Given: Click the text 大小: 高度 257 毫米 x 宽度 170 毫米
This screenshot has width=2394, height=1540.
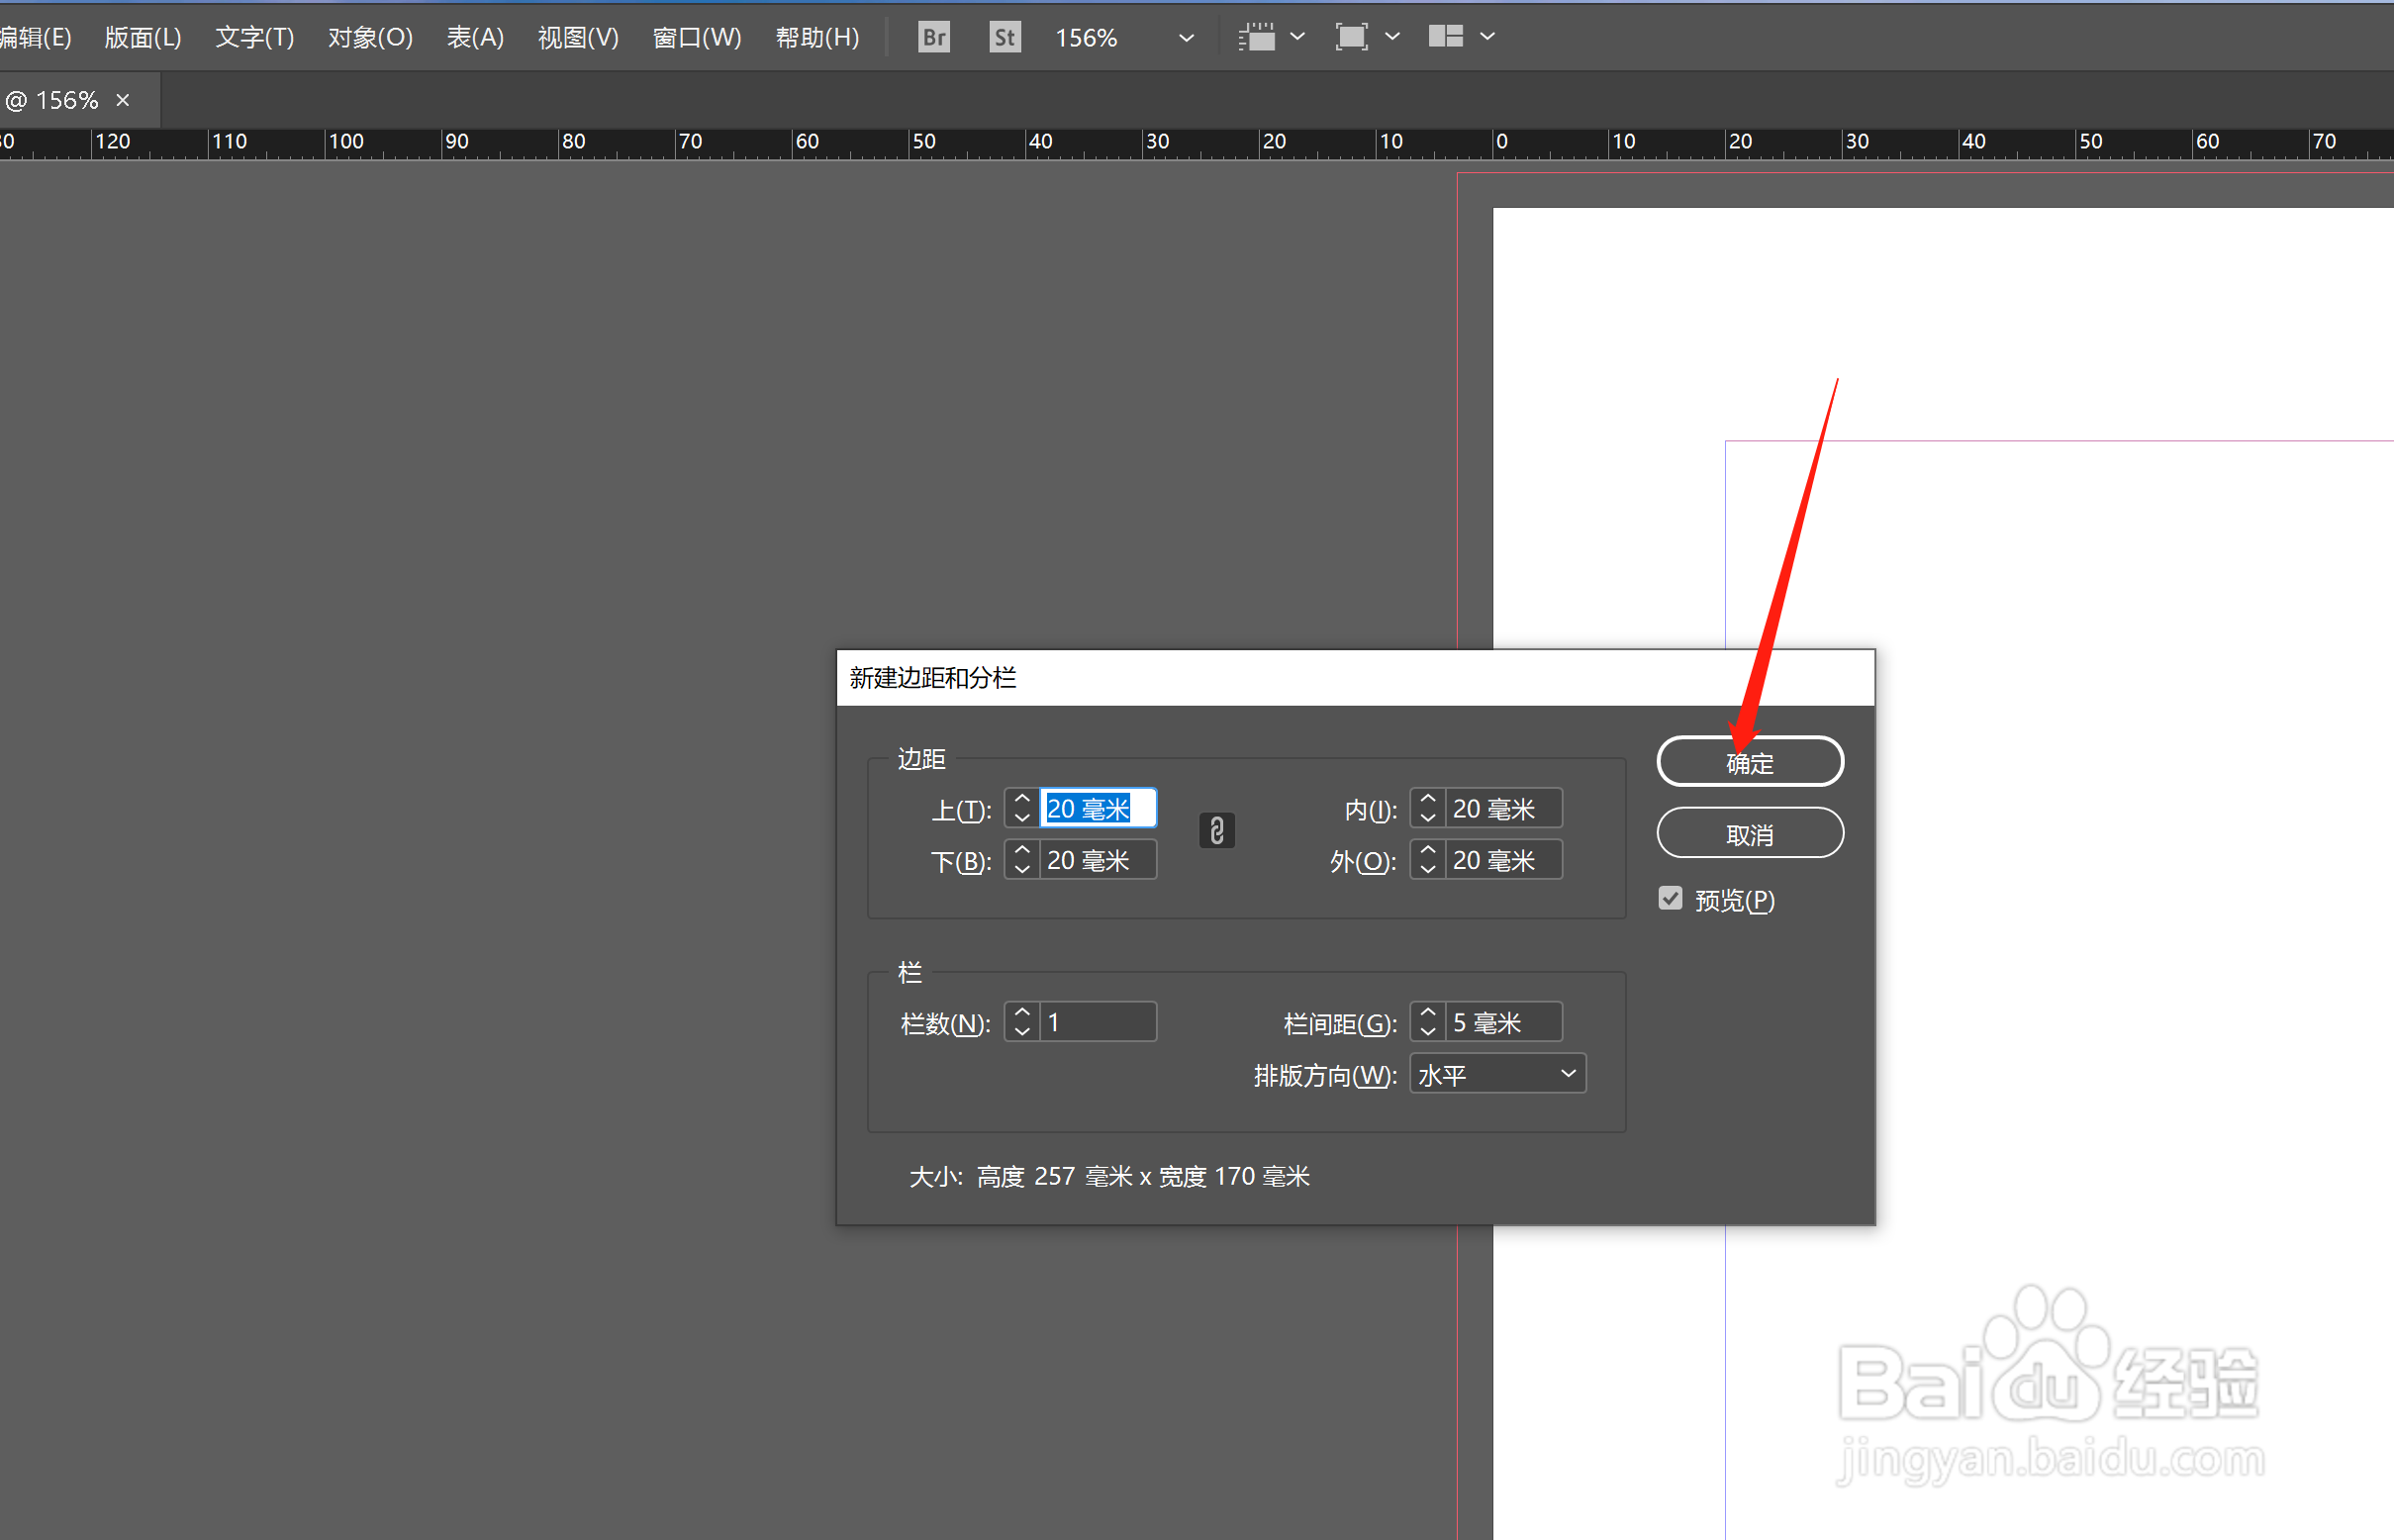Looking at the screenshot, I should [1109, 1176].
